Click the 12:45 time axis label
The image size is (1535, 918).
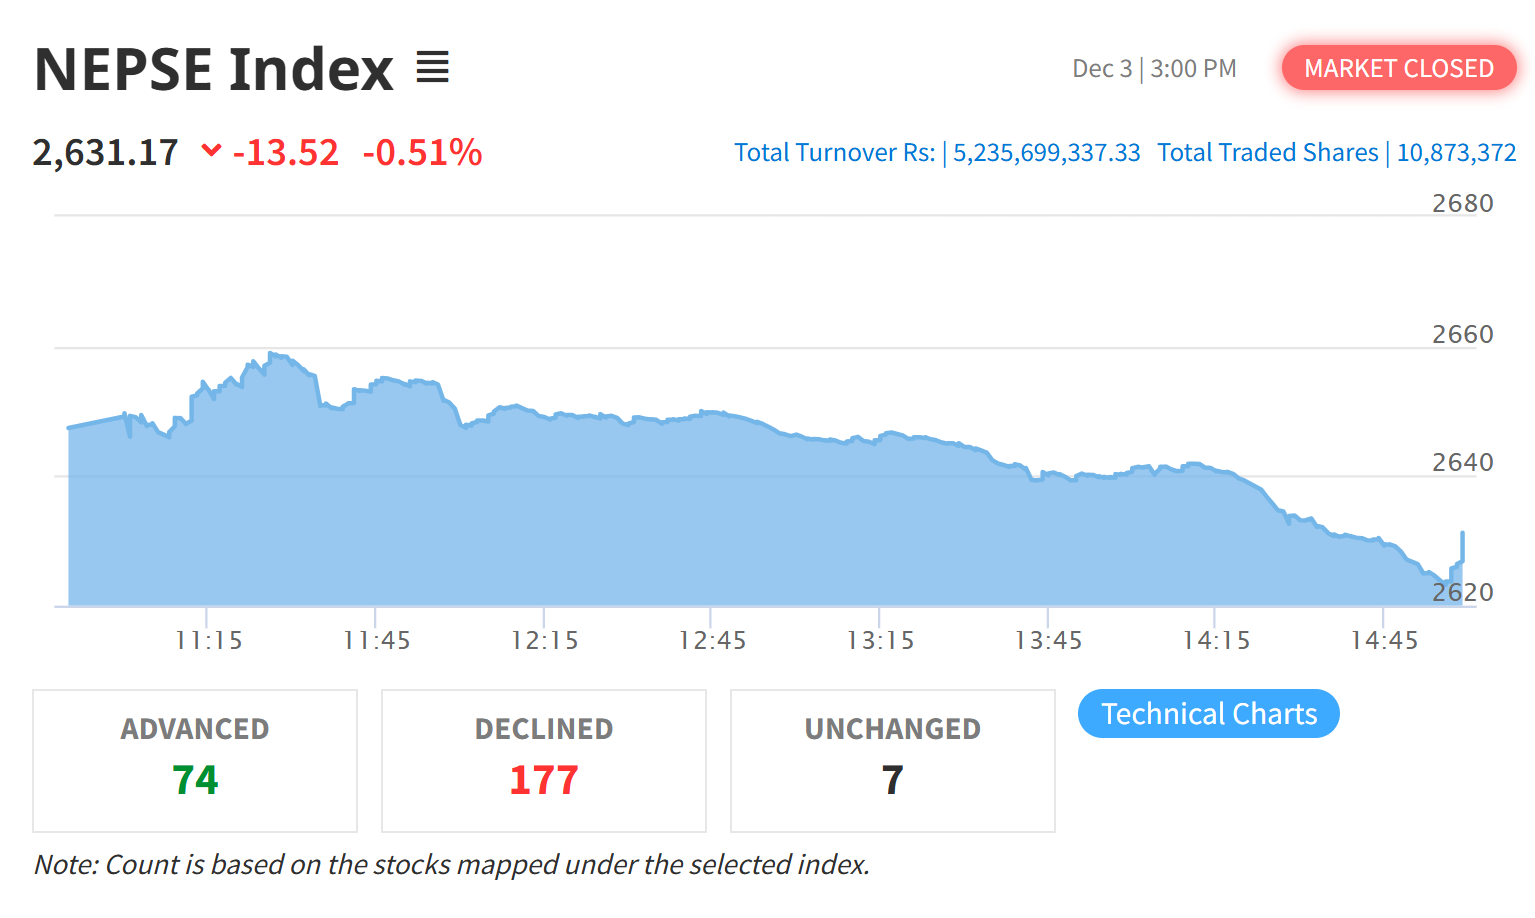pyautogui.click(x=712, y=641)
